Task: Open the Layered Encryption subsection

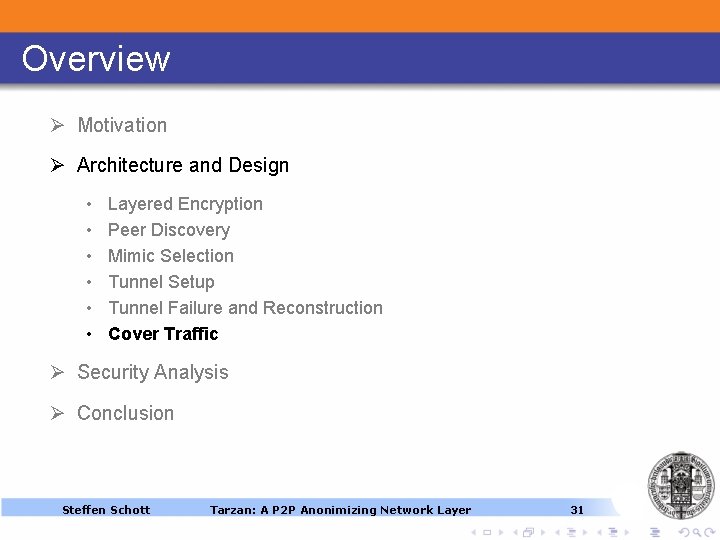Action: pos(185,204)
